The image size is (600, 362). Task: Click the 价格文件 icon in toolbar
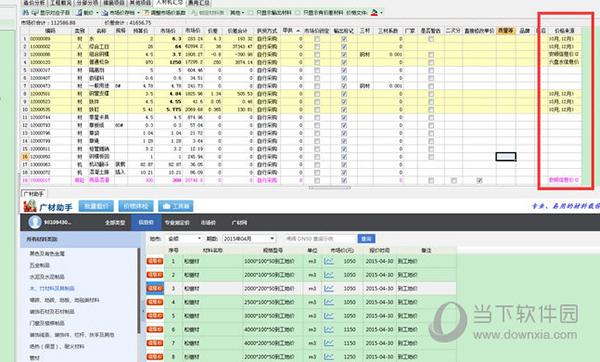click(374, 13)
